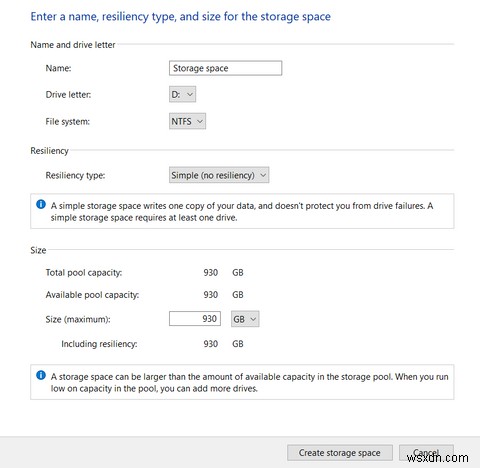
Task: Click the Total pool capacity value 930
Action: [211, 272]
